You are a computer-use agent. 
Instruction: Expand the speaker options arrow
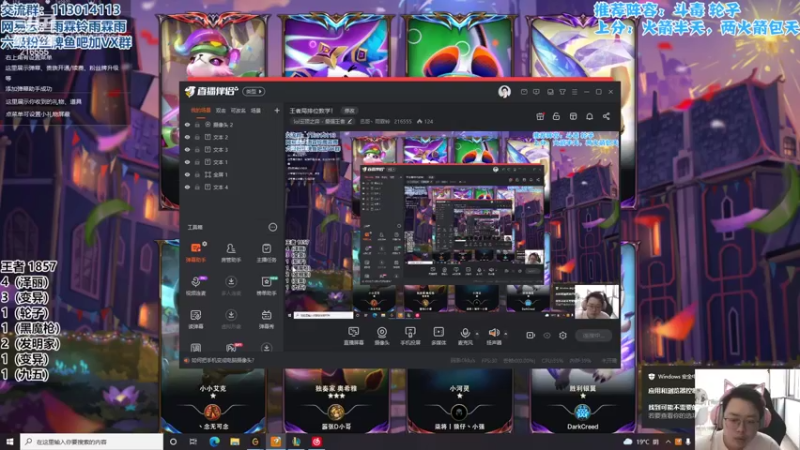[x=506, y=334]
